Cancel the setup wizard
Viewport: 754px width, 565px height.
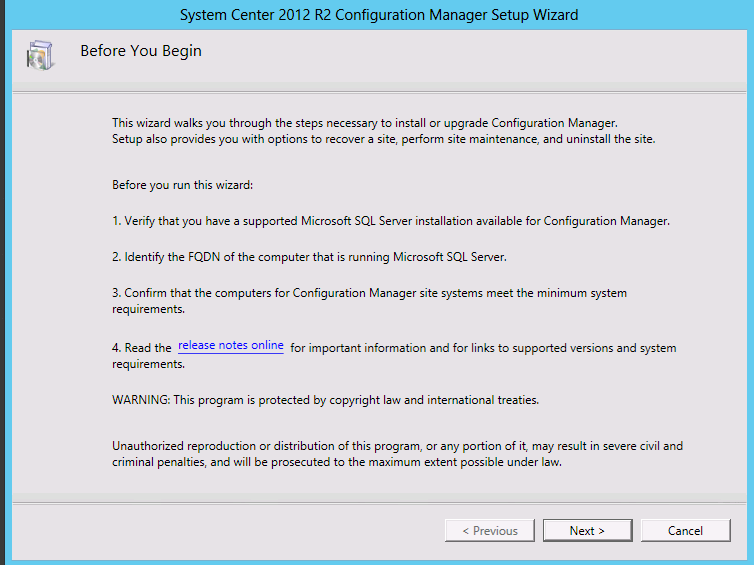tap(685, 530)
